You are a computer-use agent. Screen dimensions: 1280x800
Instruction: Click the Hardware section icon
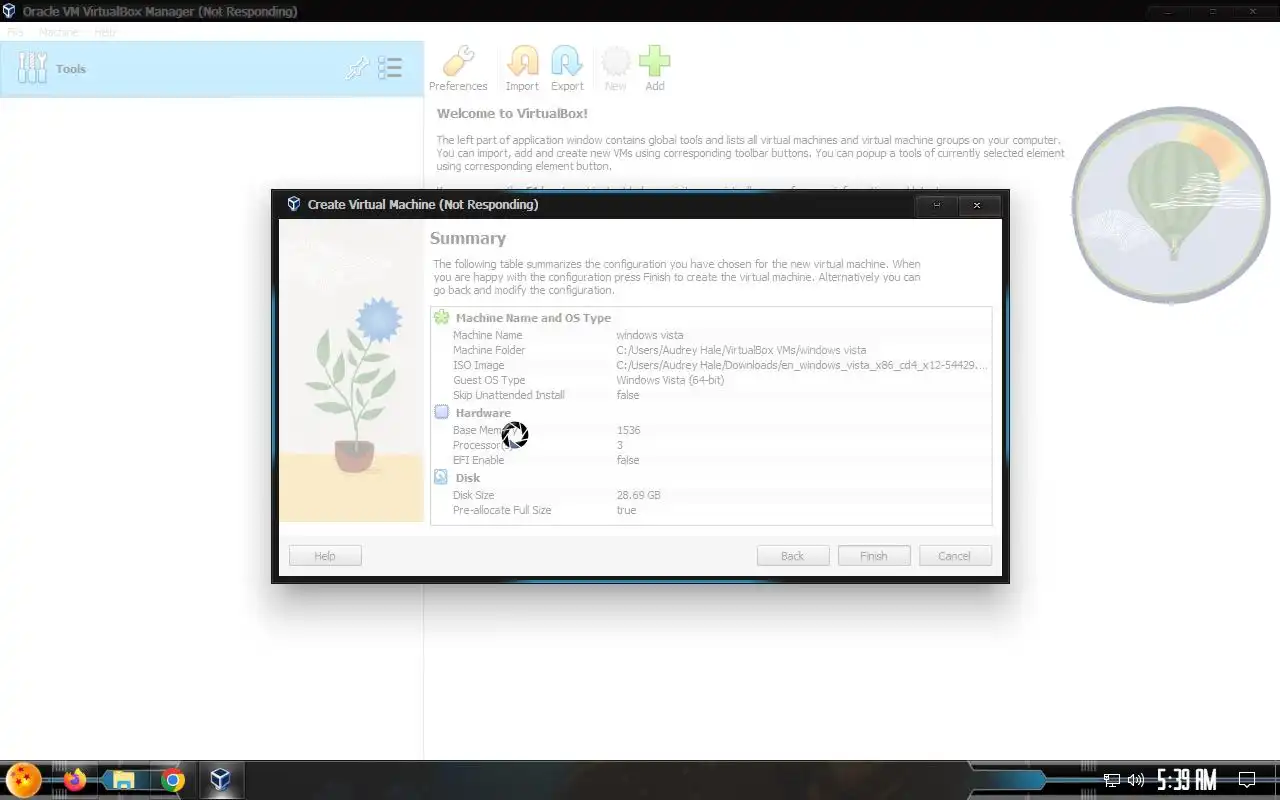click(x=441, y=412)
